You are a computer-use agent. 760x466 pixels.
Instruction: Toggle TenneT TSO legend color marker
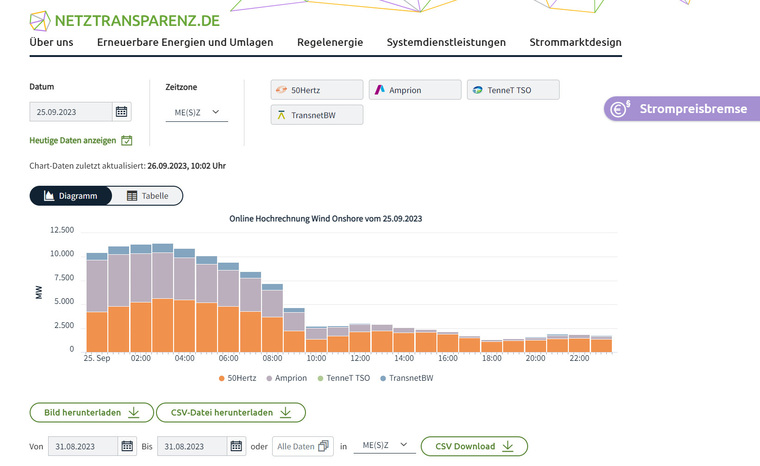pyautogui.click(x=319, y=378)
